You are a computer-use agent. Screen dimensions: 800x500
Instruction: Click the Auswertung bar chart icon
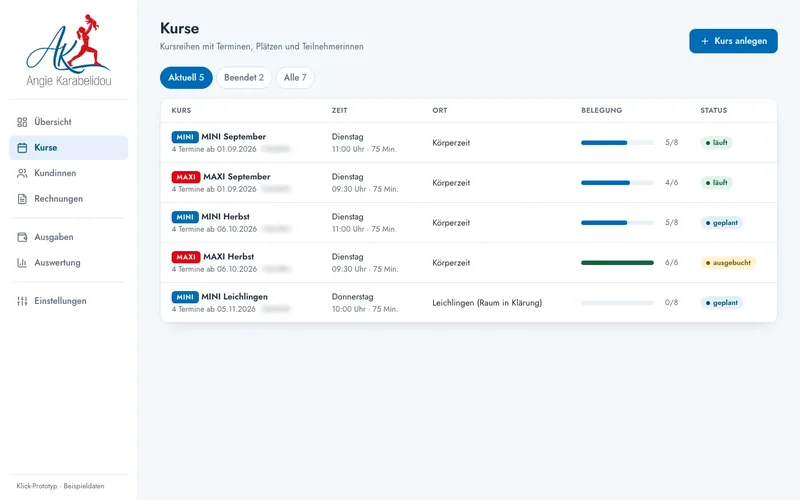(22, 262)
